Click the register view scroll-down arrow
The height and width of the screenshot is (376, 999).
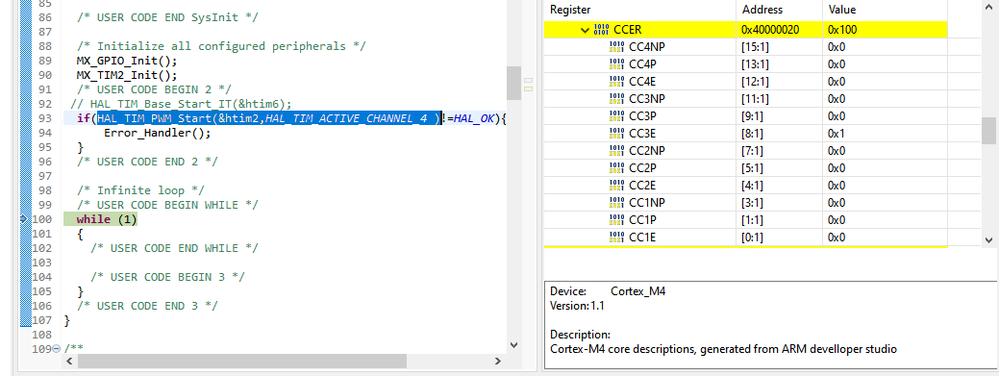tap(988, 240)
